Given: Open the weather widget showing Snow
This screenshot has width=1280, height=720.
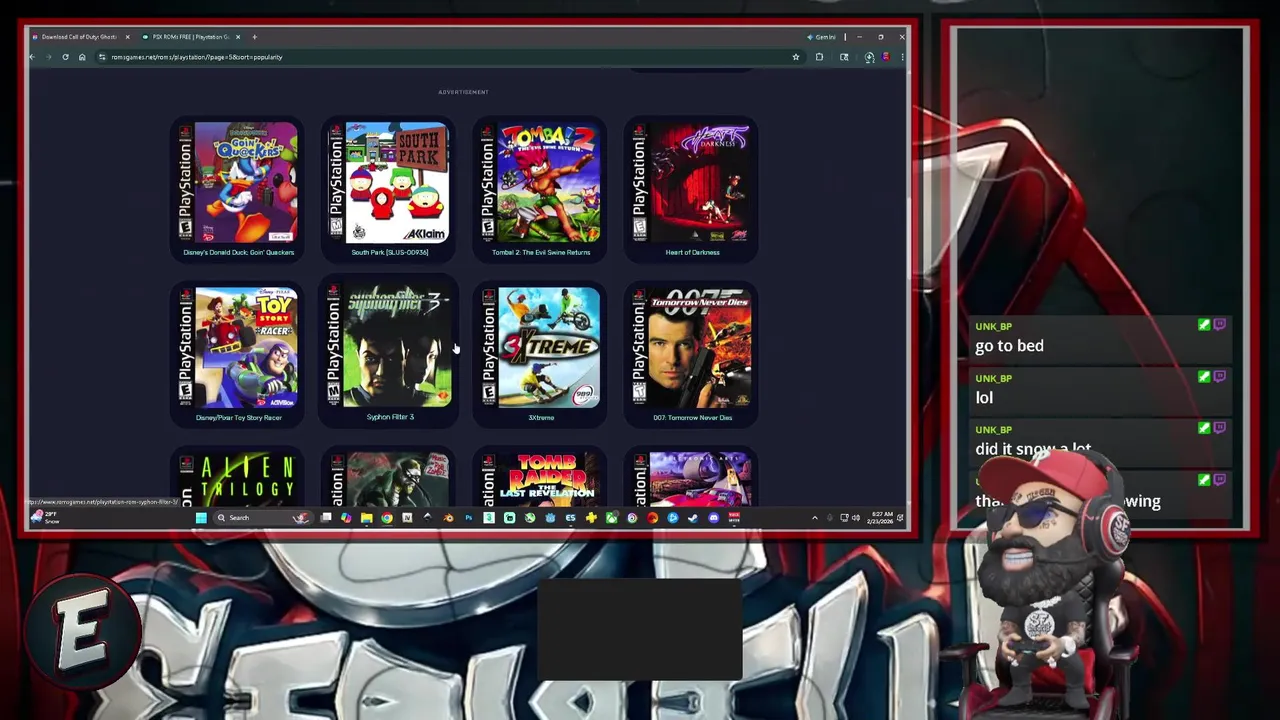Looking at the screenshot, I should pos(45,517).
